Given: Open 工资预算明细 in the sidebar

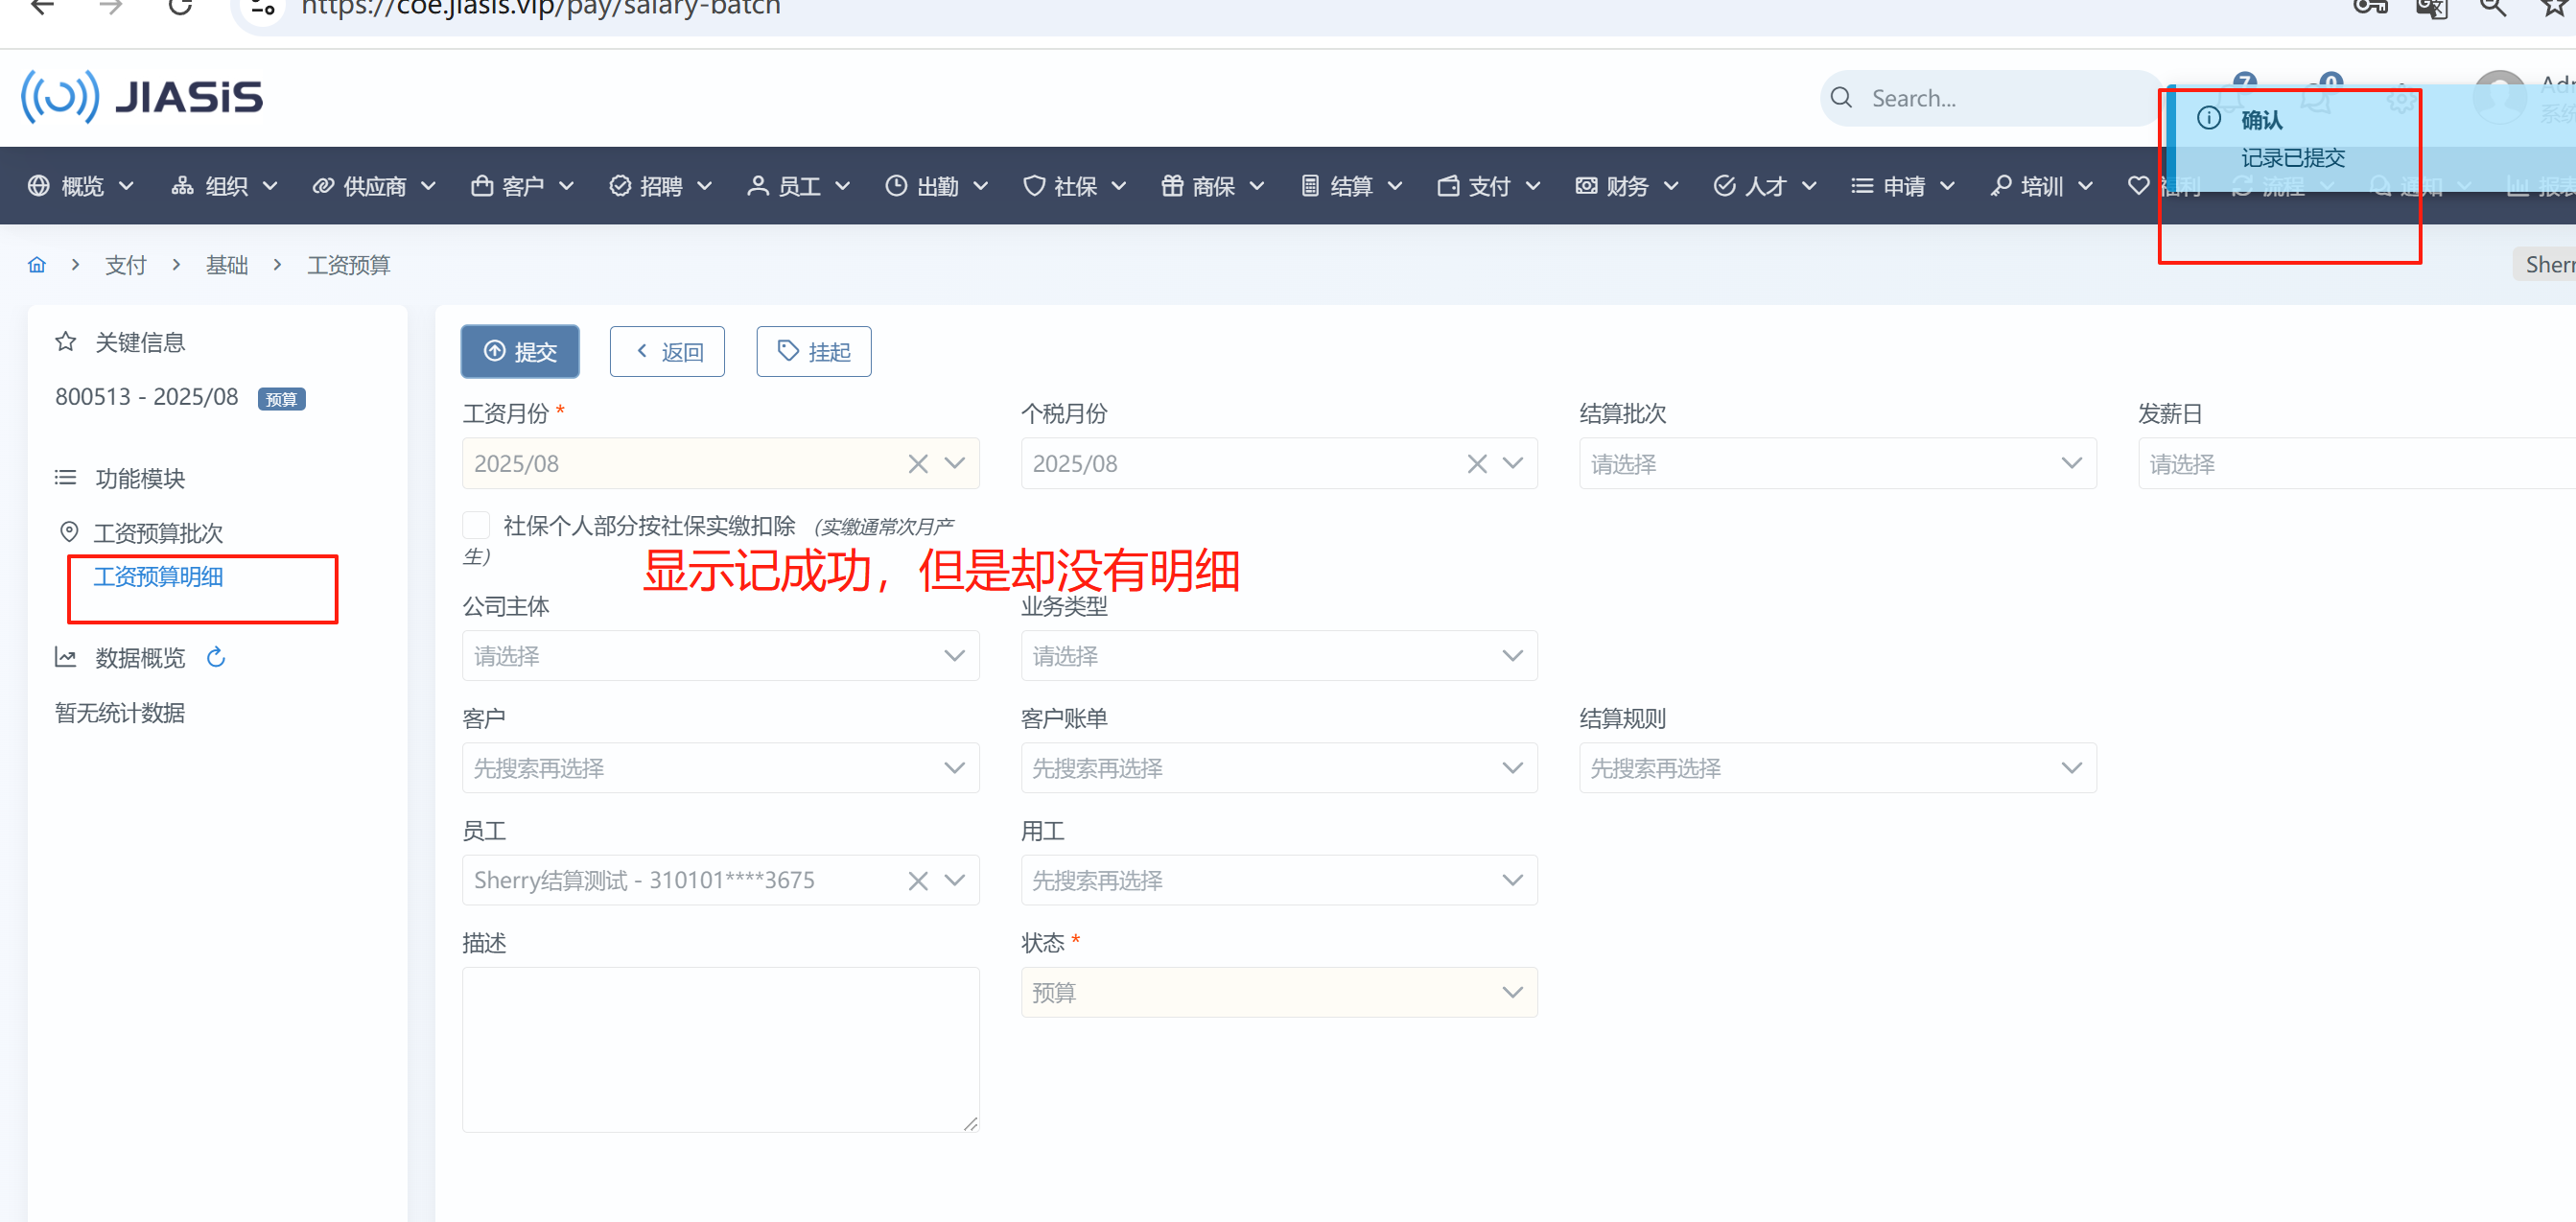Looking at the screenshot, I should click(158, 577).
